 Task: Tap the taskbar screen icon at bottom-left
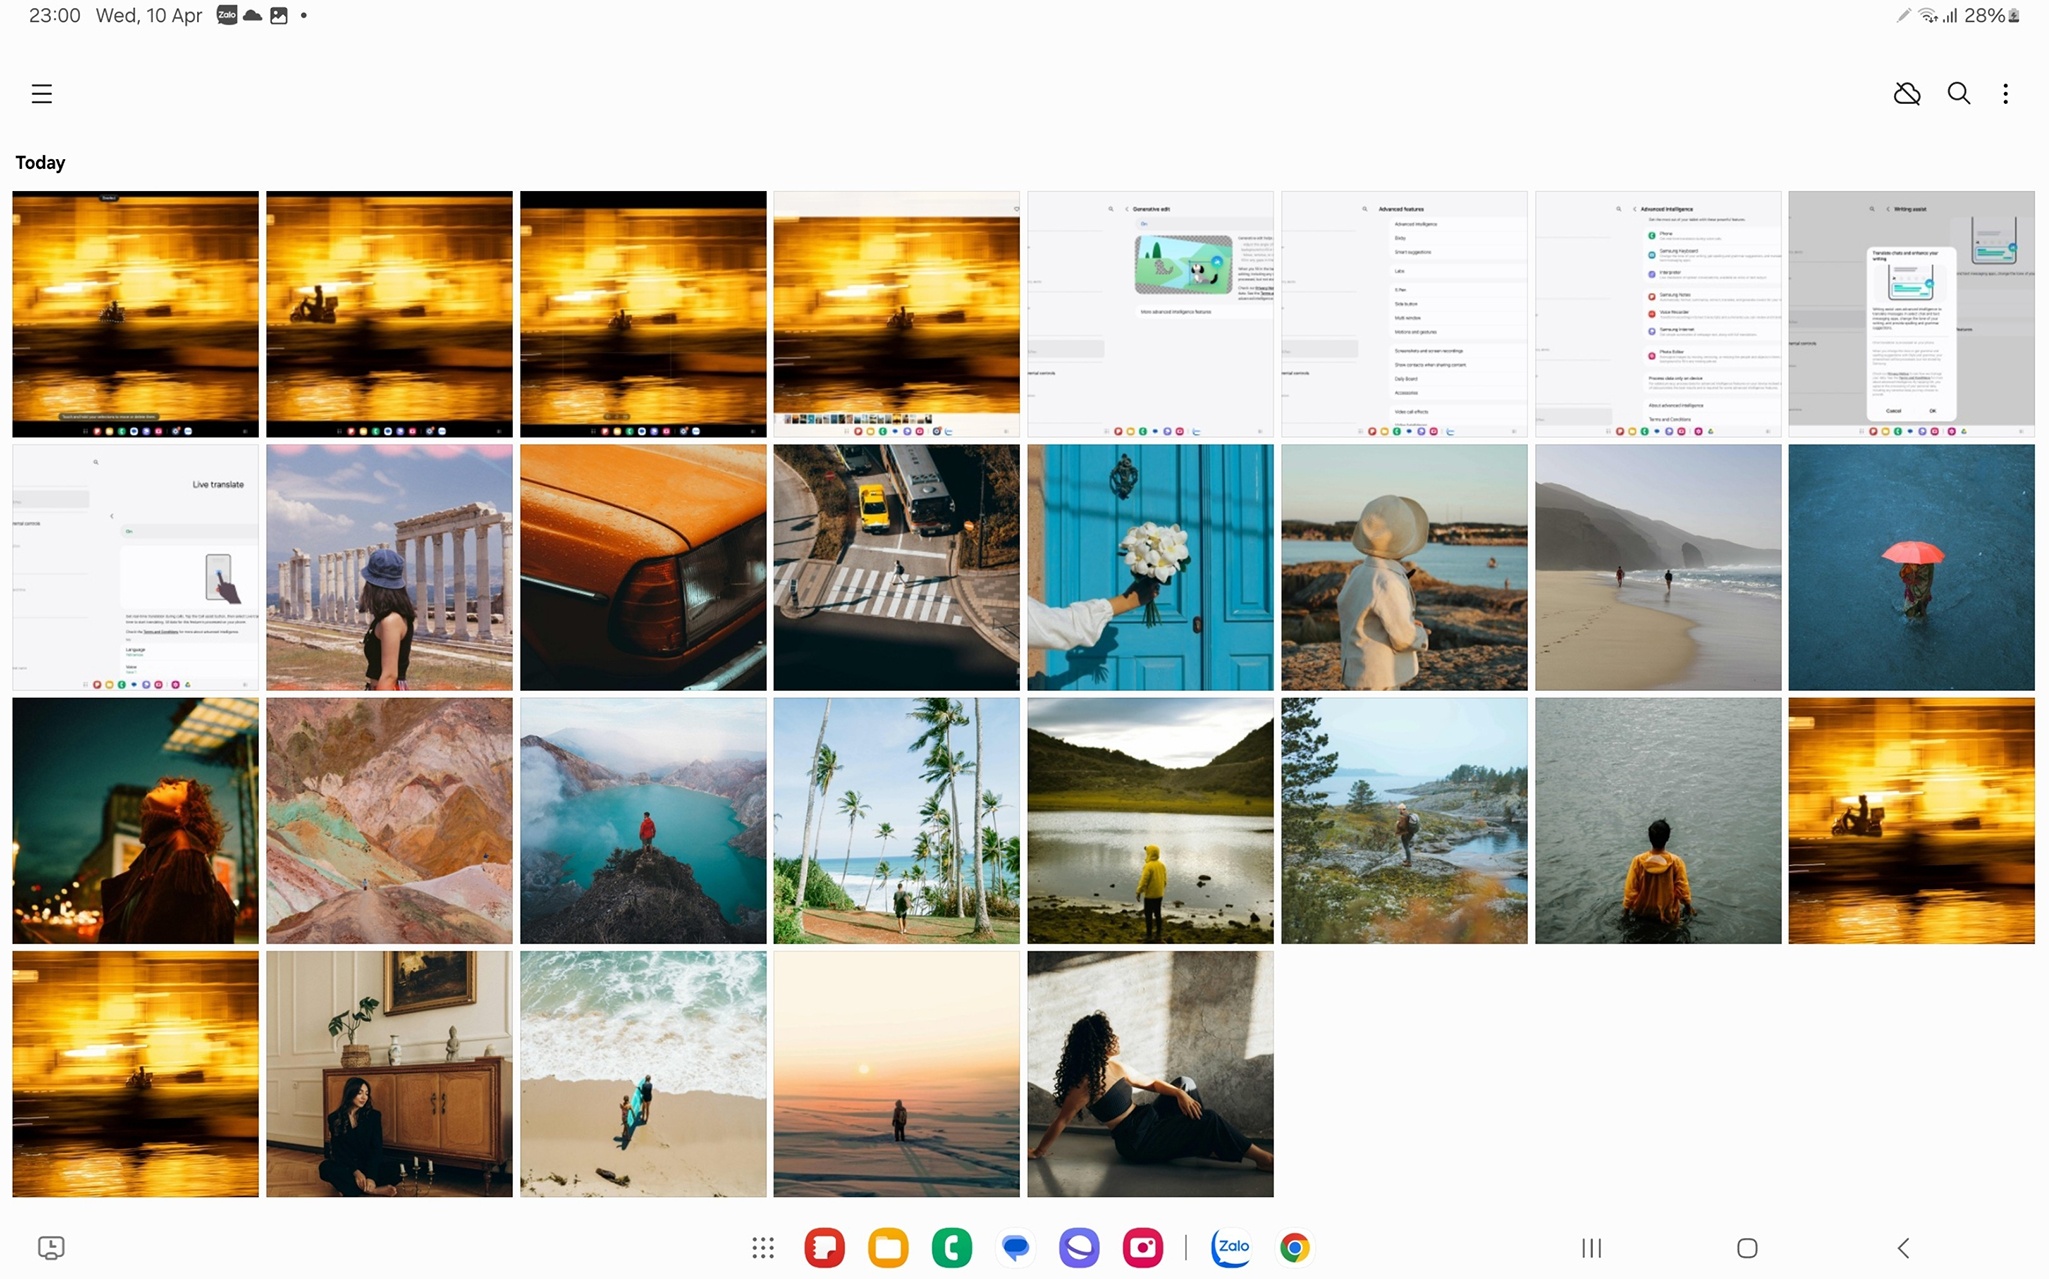51,1247
